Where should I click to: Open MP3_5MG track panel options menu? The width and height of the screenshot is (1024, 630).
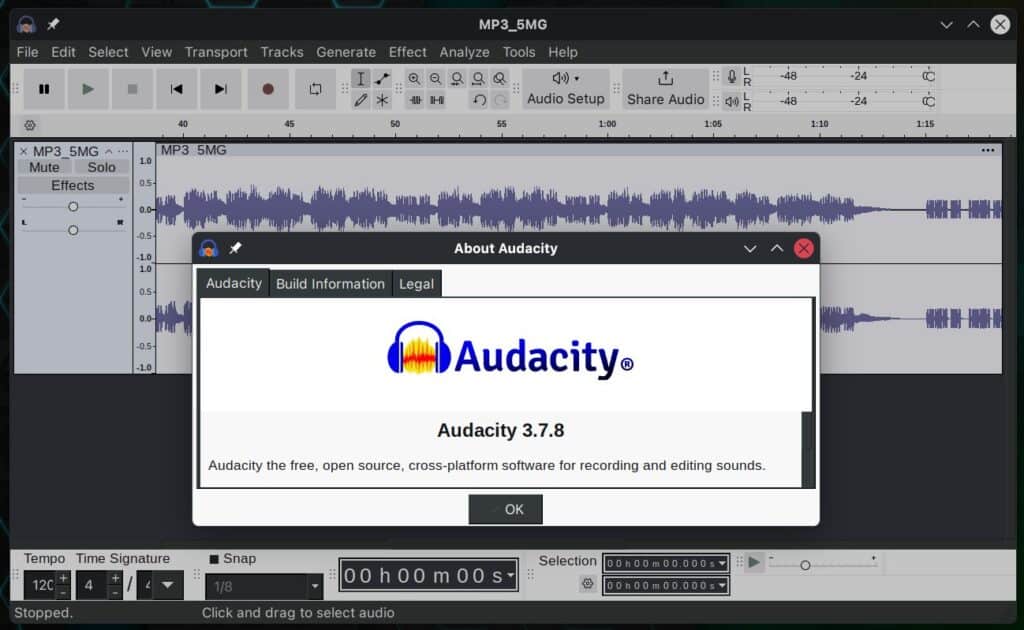click(123, 151)
